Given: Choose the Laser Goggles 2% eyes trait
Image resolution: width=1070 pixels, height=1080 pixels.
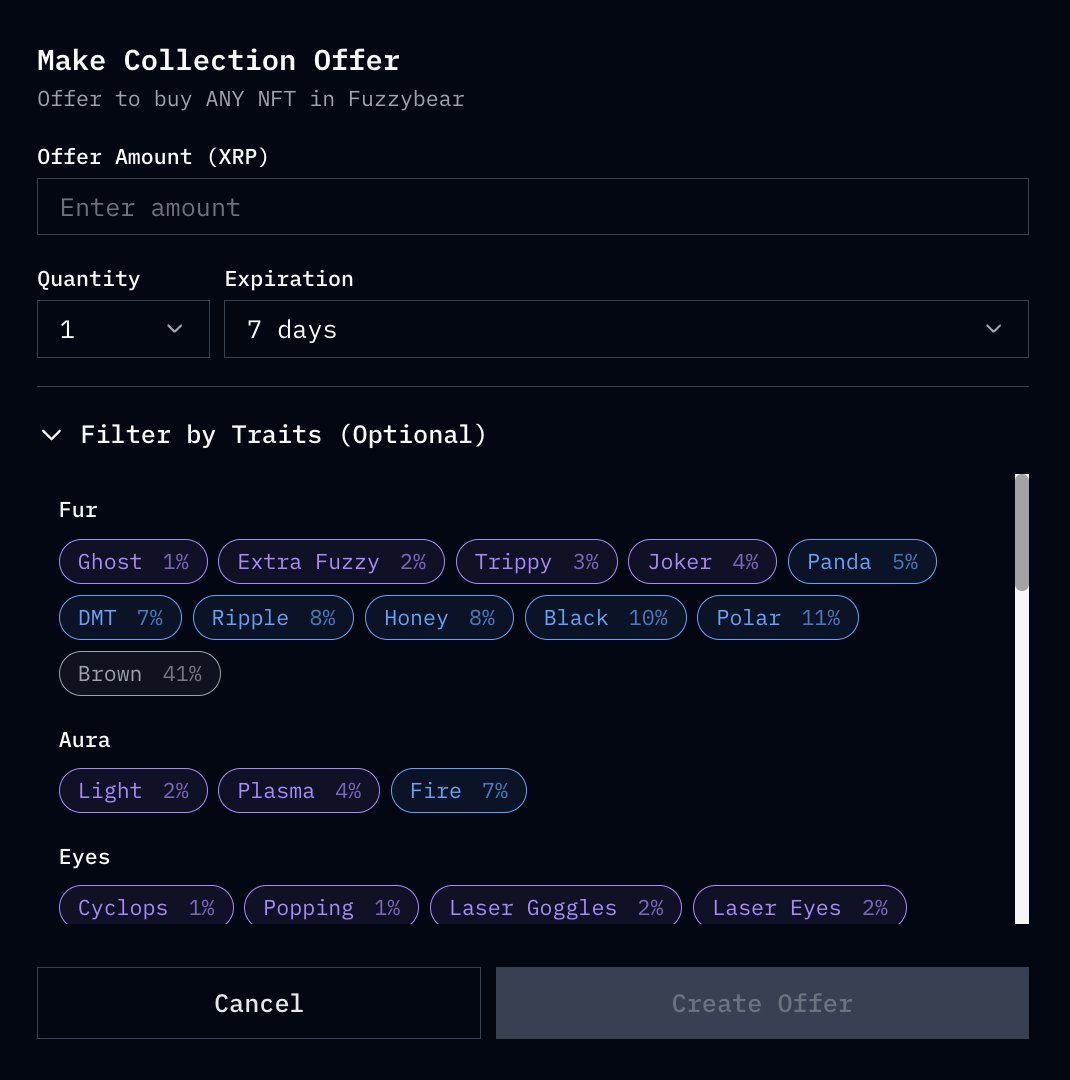Looking at the screenshot, I should click(556, 905).
